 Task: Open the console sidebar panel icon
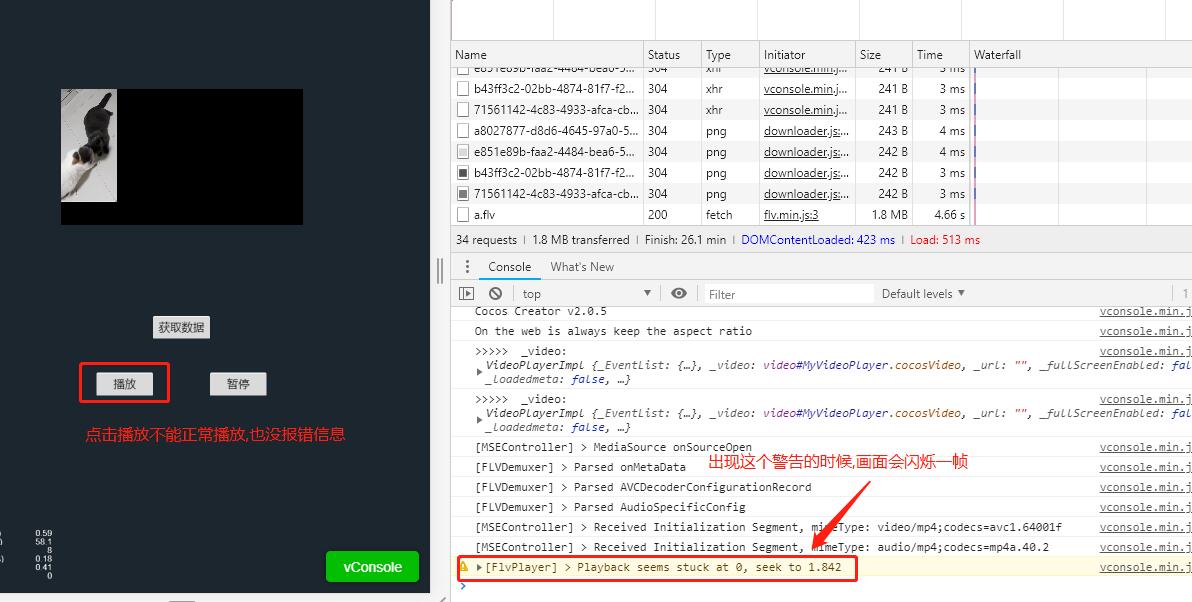coord(466,292)
